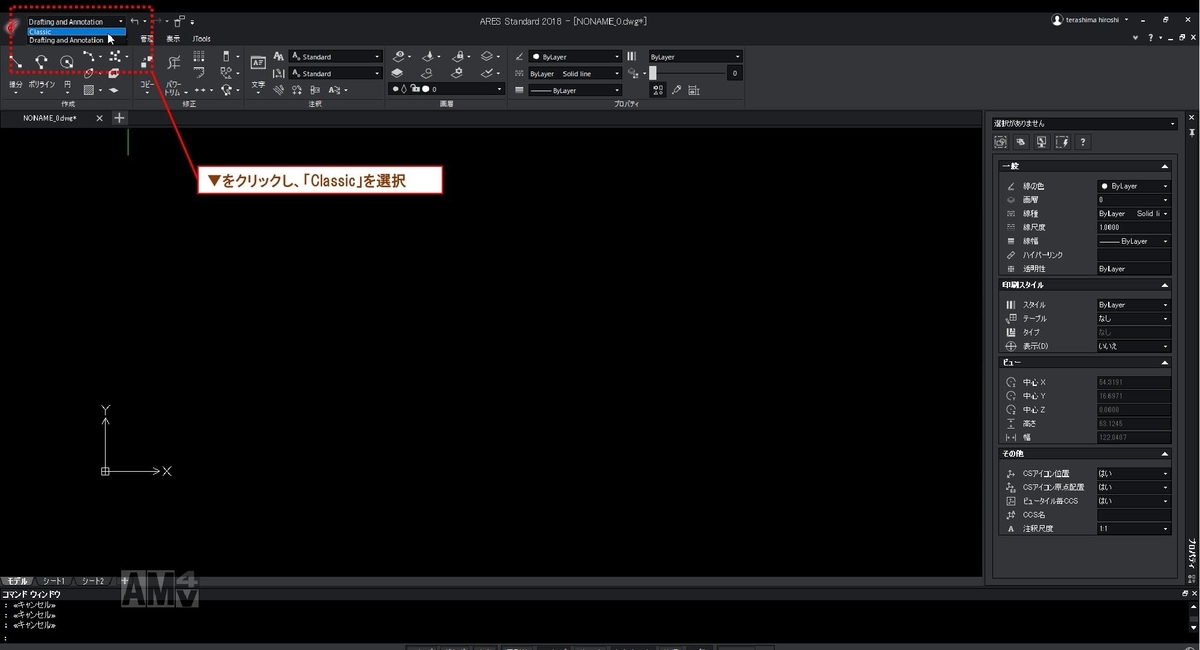This screenshot has height=650, width=1200.
Task: Select the ポリライン (Polyline) tool
Action: (x=40, y=62)
